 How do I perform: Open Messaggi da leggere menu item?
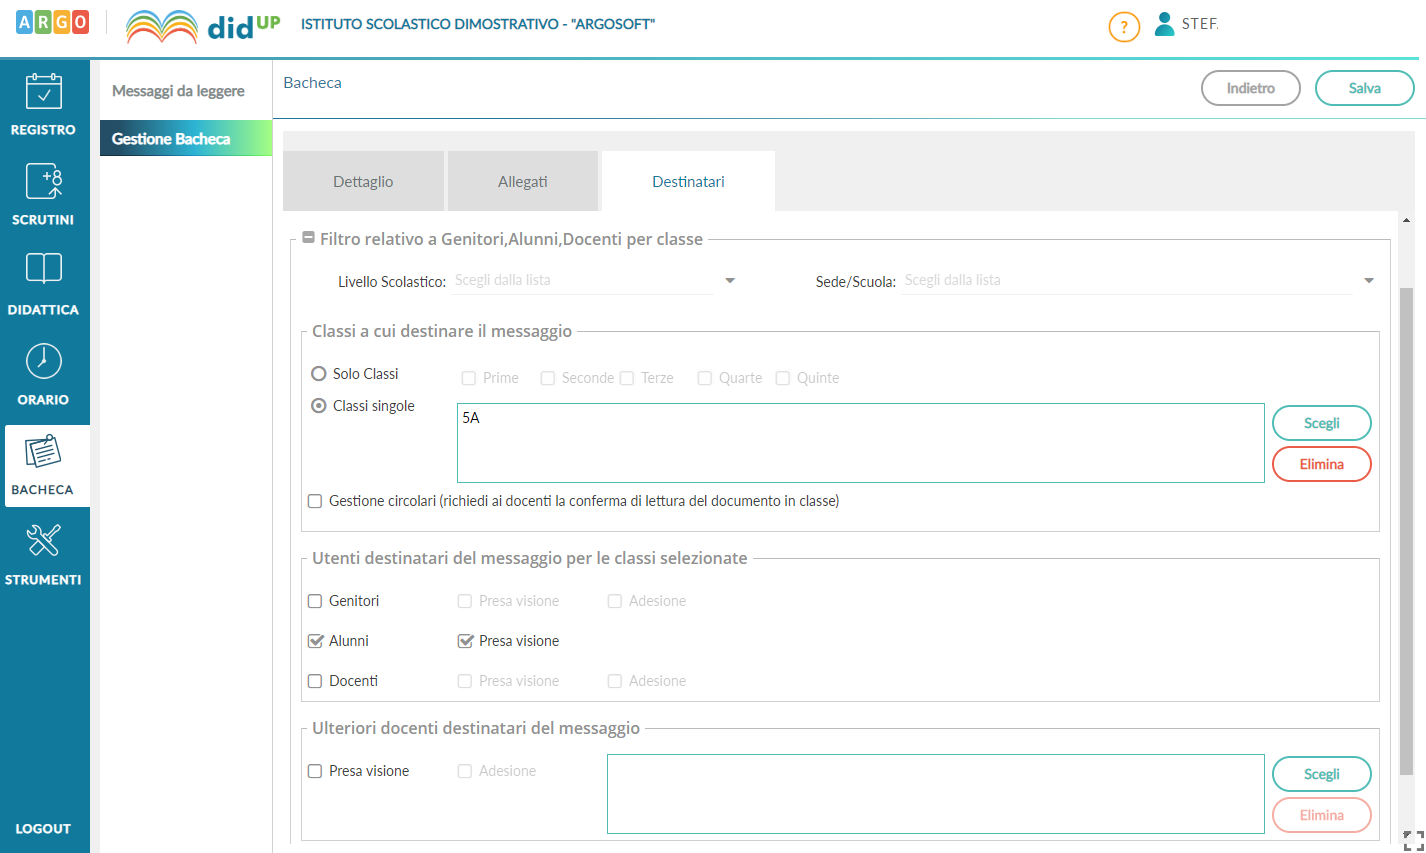(178, 91)
